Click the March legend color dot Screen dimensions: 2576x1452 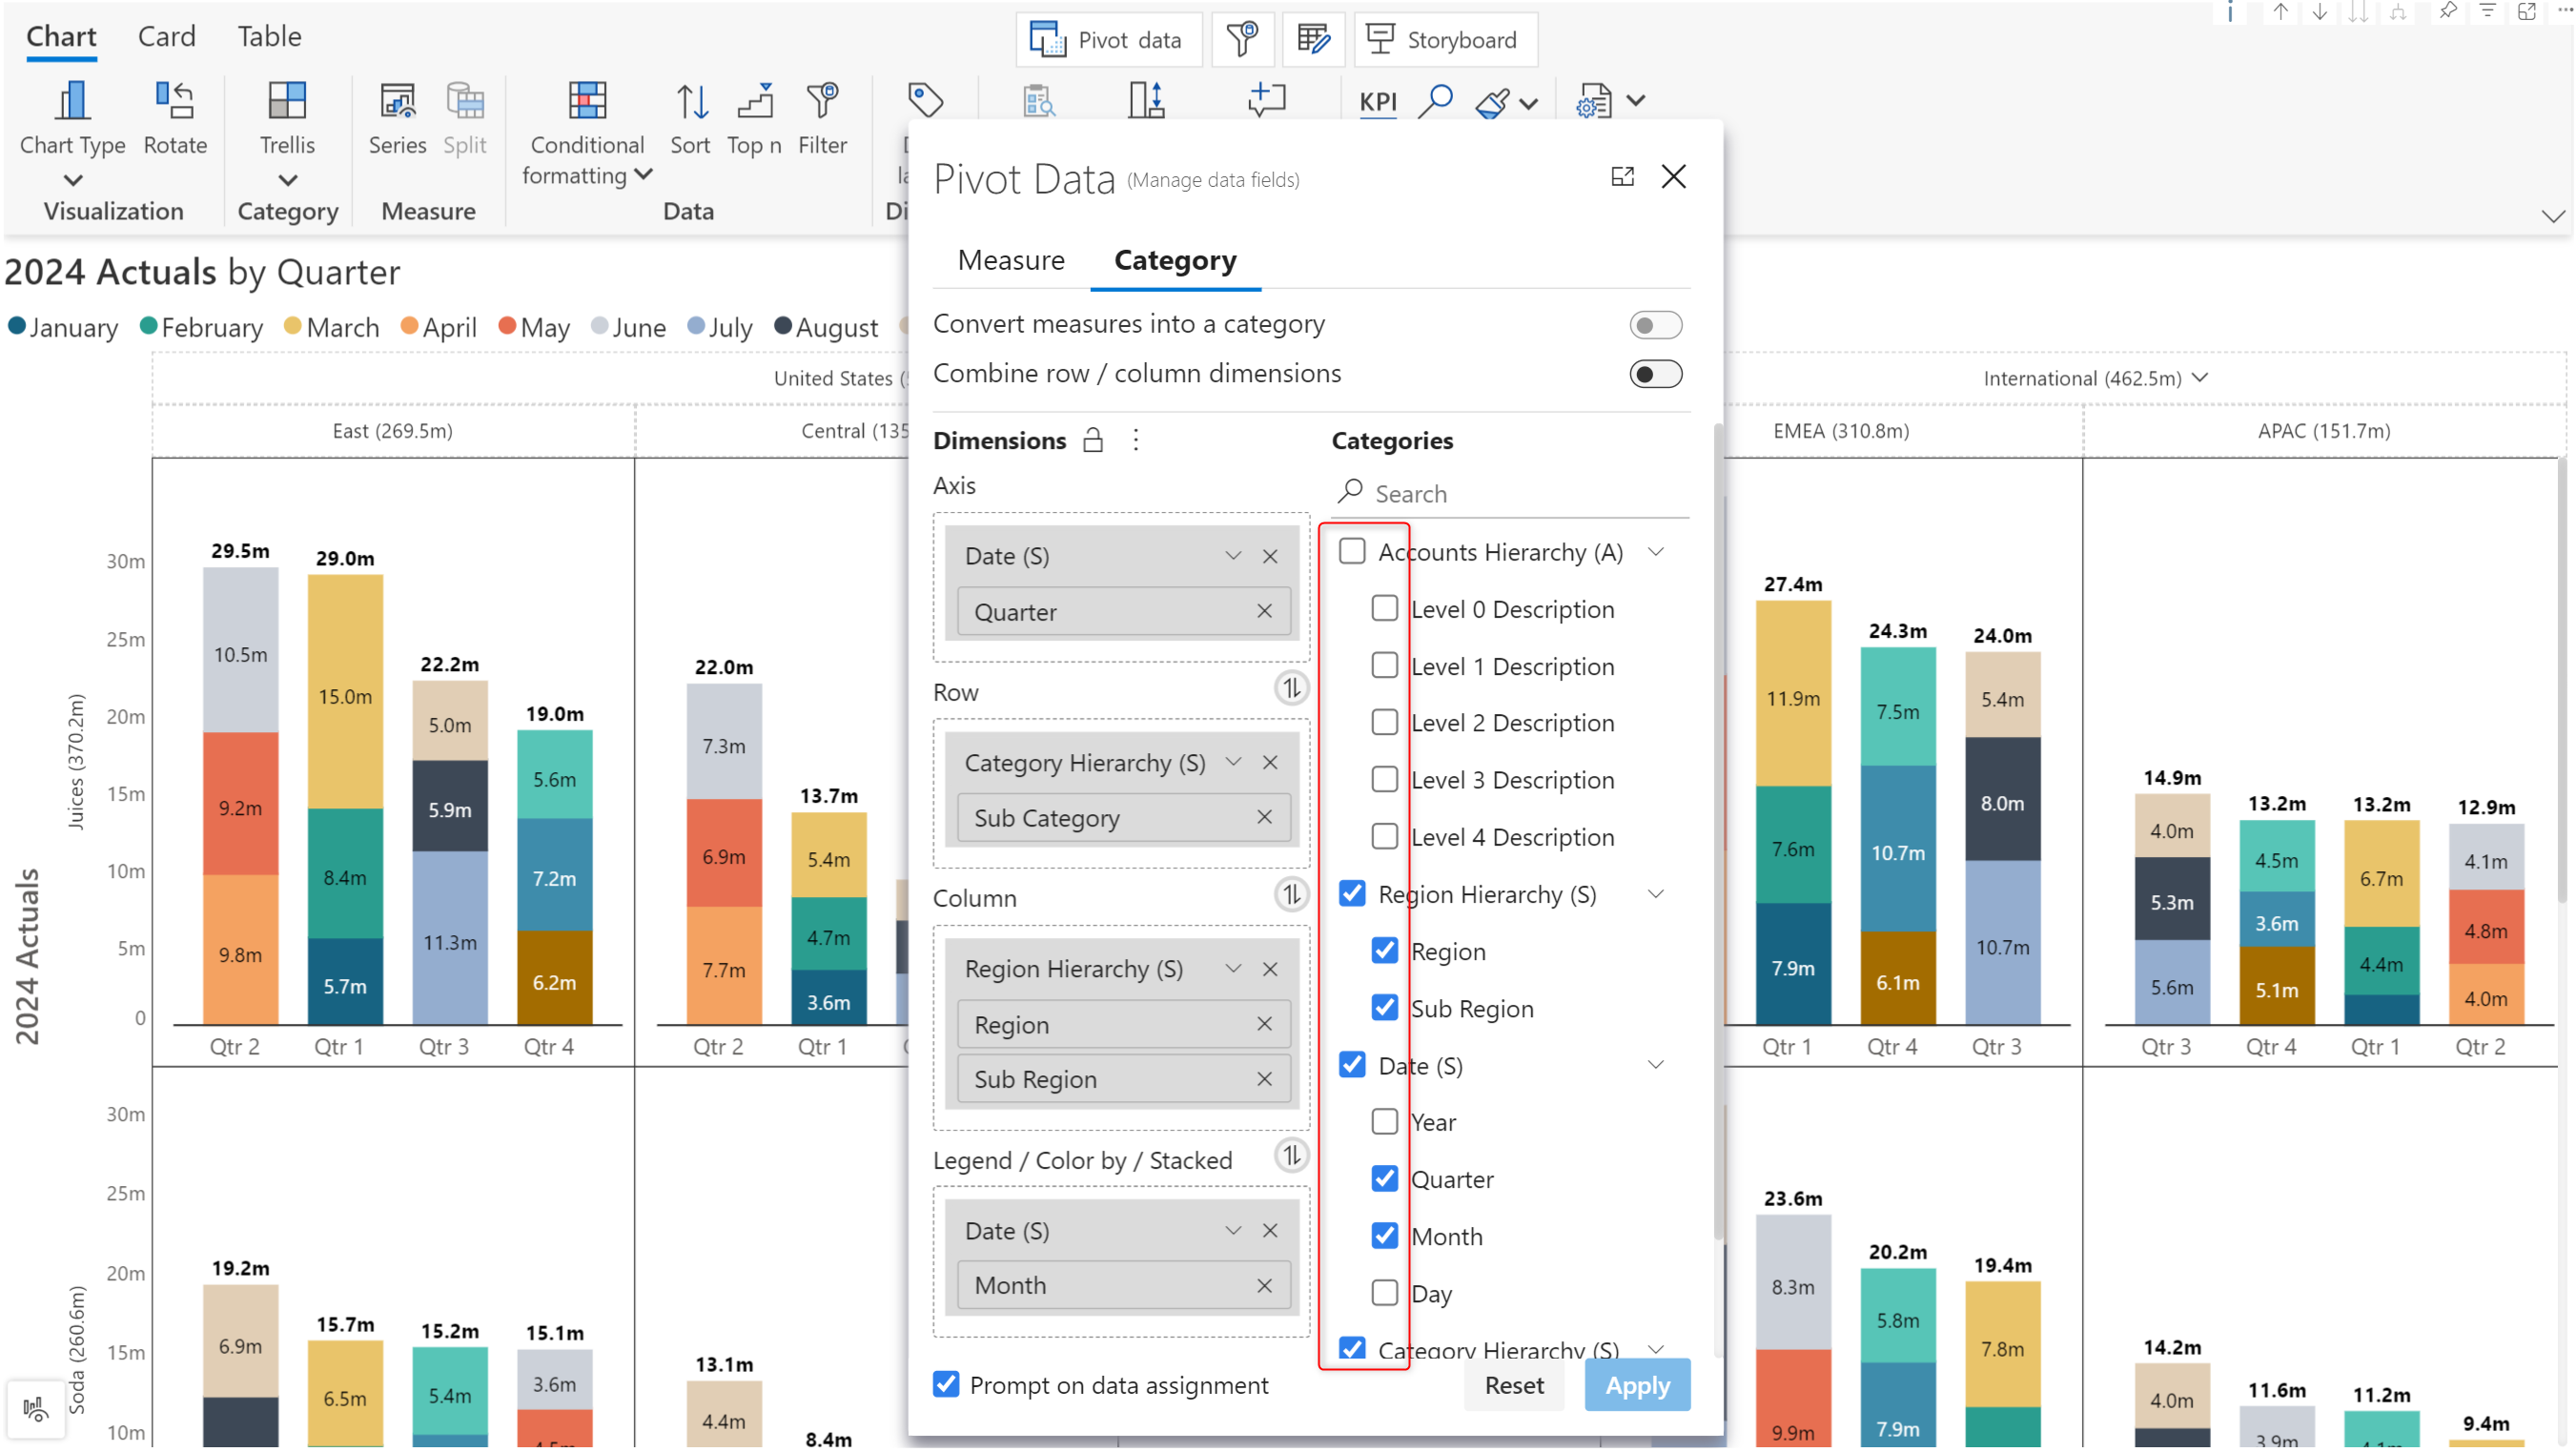[x=292, y=326]
